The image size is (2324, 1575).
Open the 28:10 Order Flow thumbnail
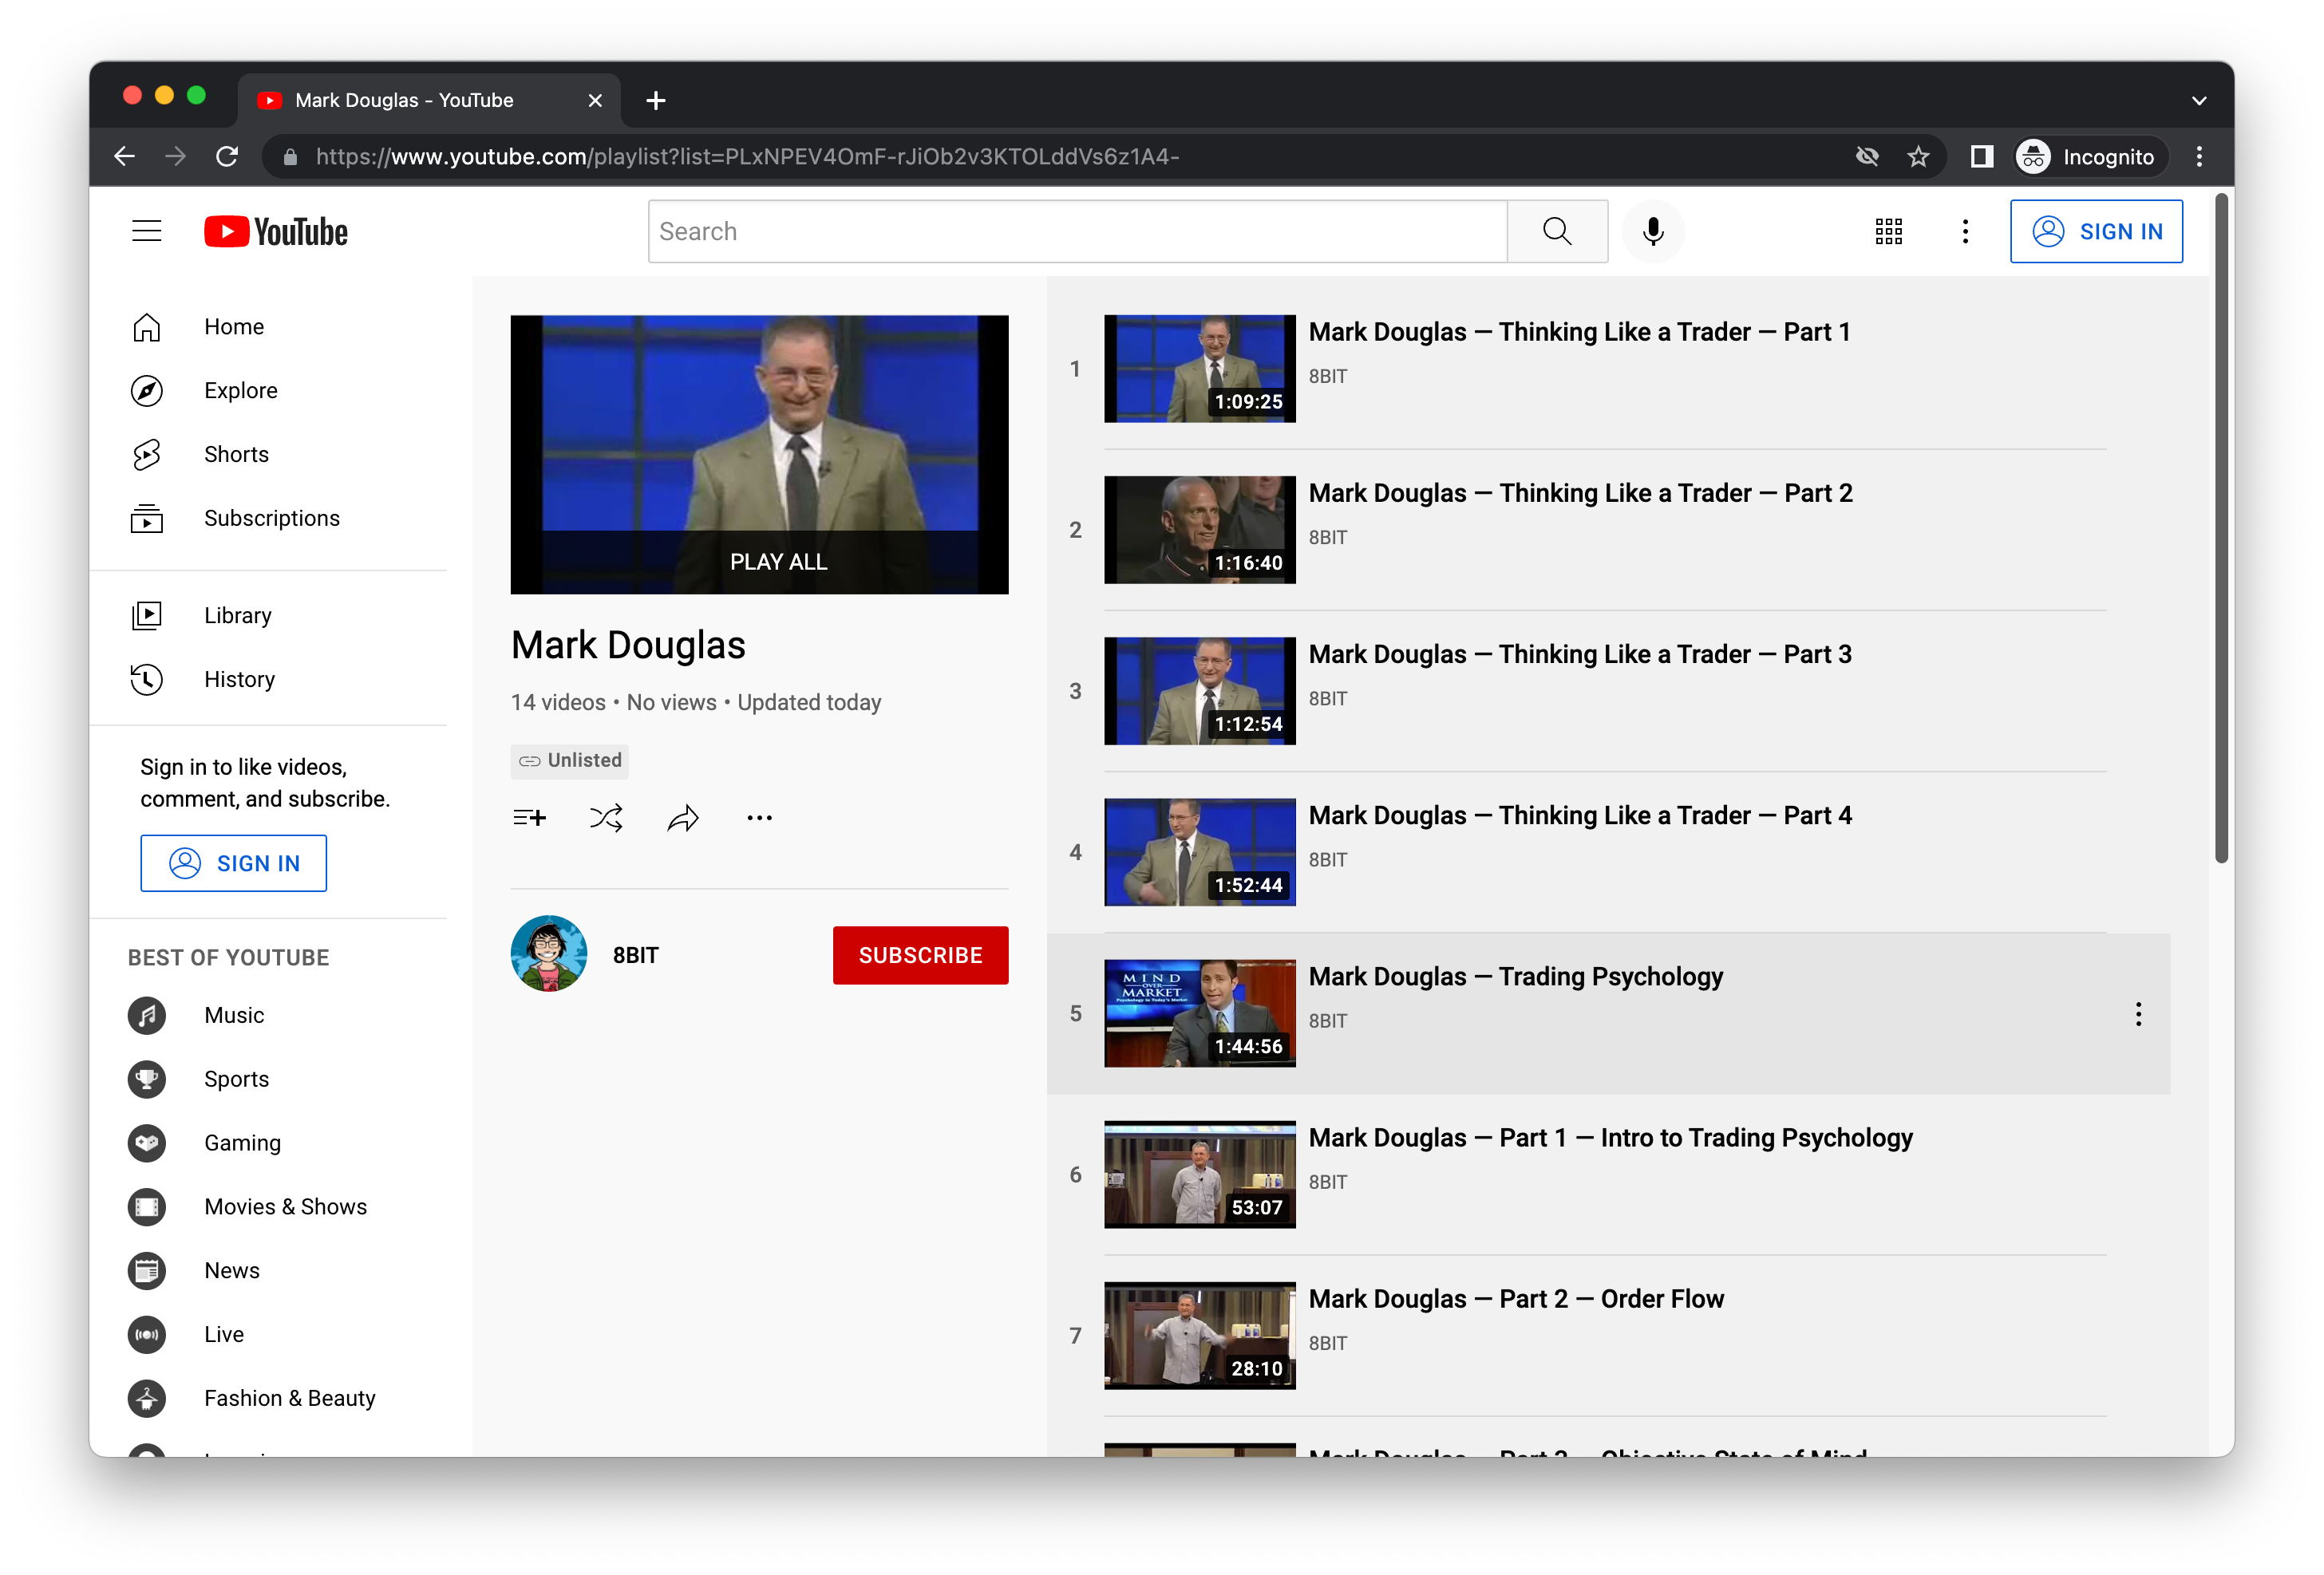click(1199, 1335)
